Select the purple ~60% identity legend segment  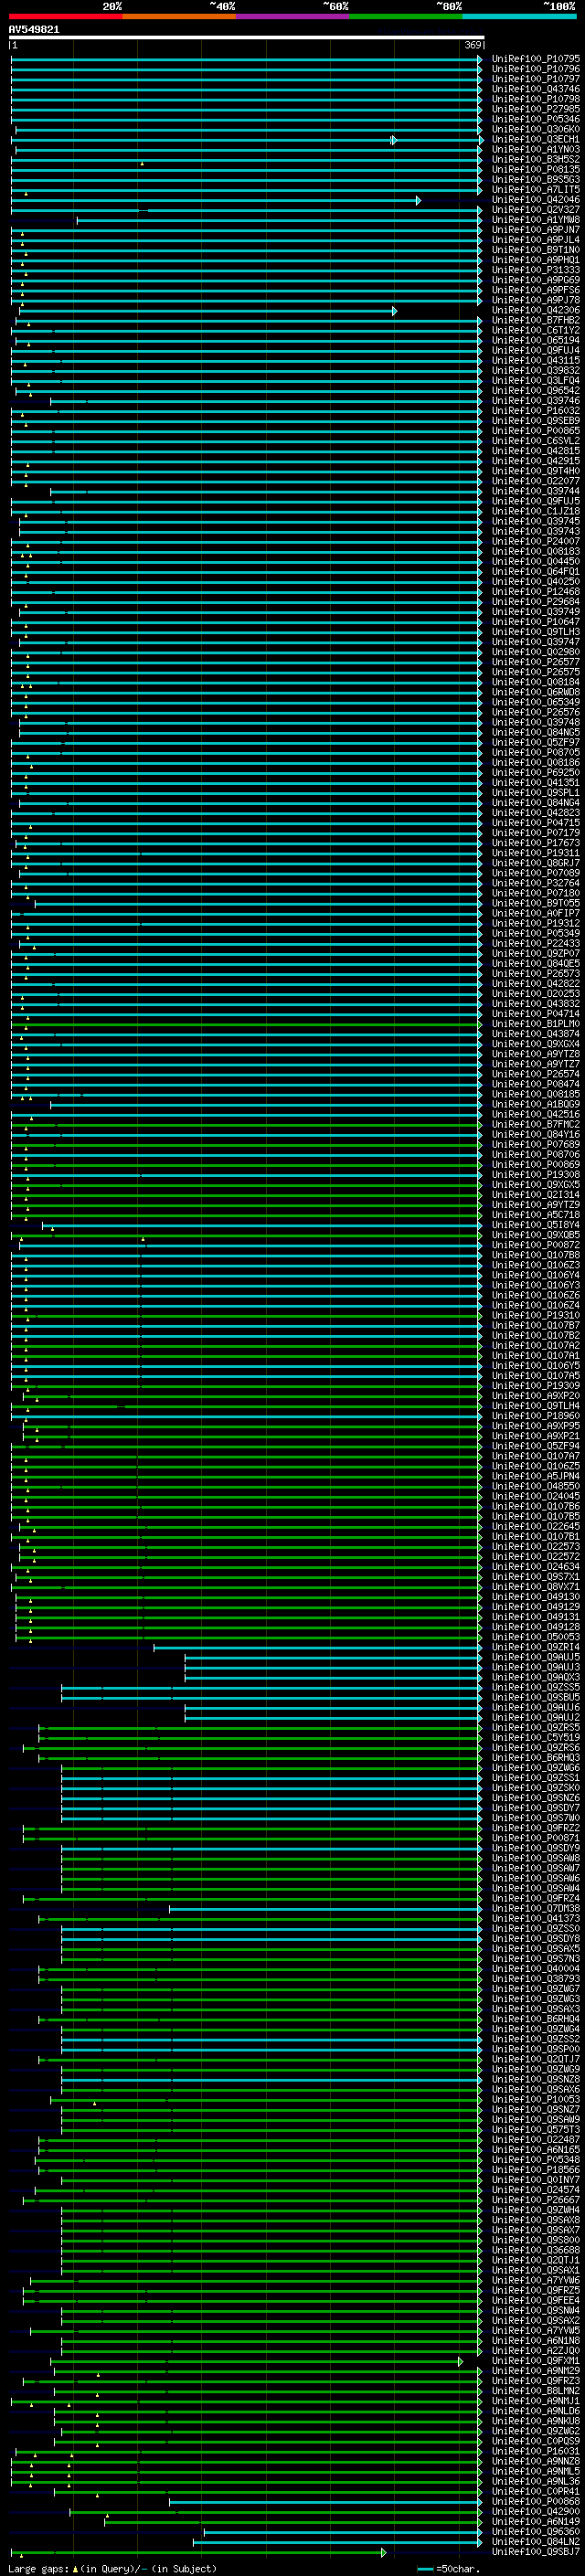(x=292, y=16)
